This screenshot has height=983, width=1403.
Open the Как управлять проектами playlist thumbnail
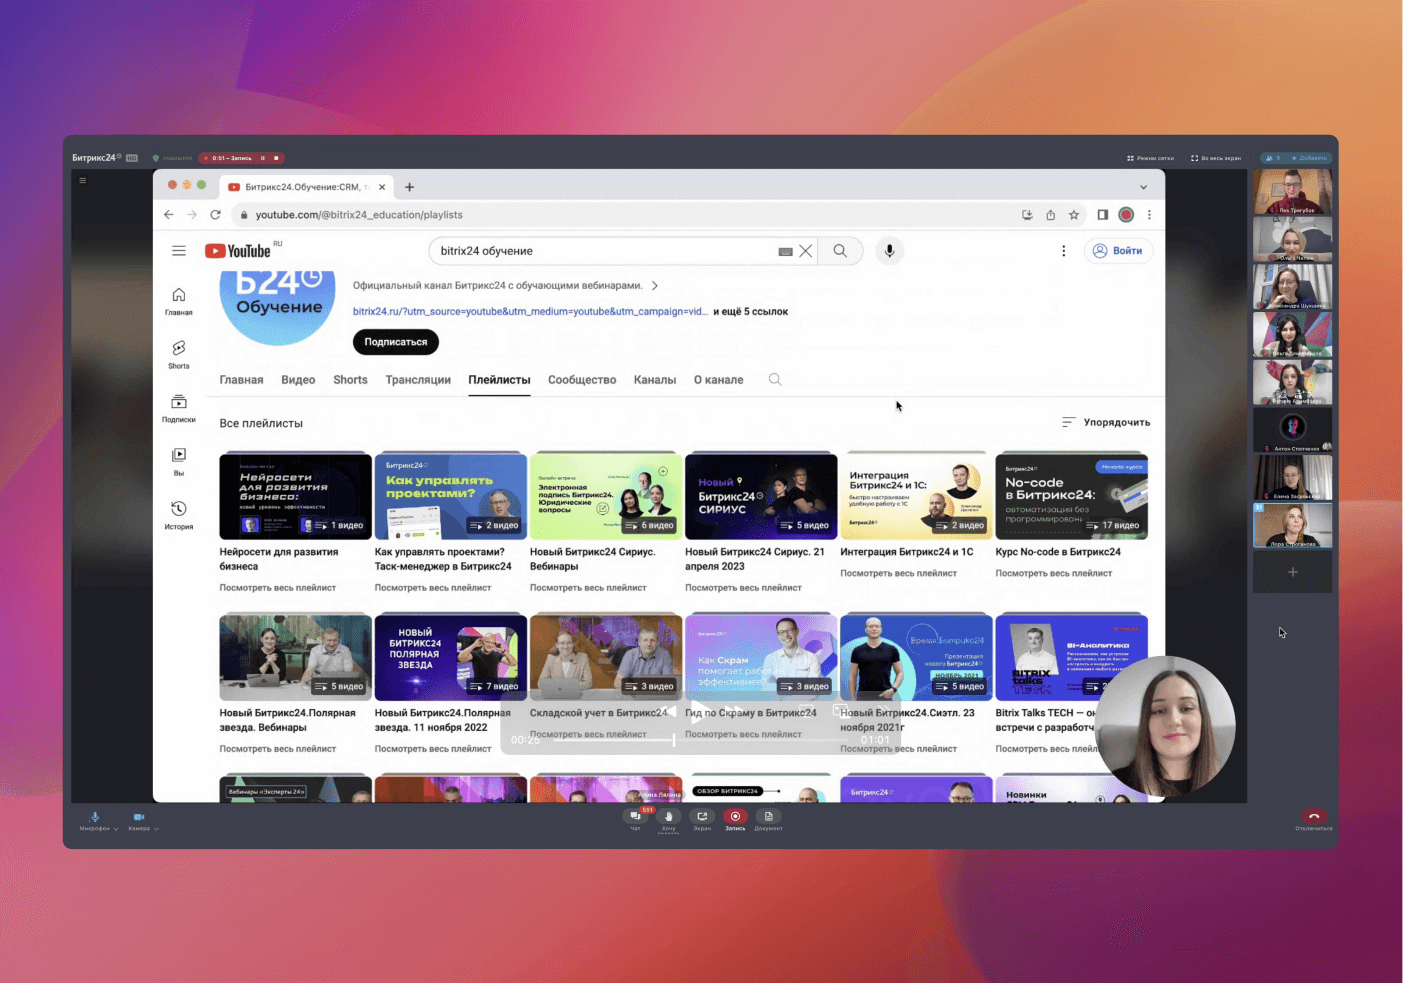tap(451, 497)
